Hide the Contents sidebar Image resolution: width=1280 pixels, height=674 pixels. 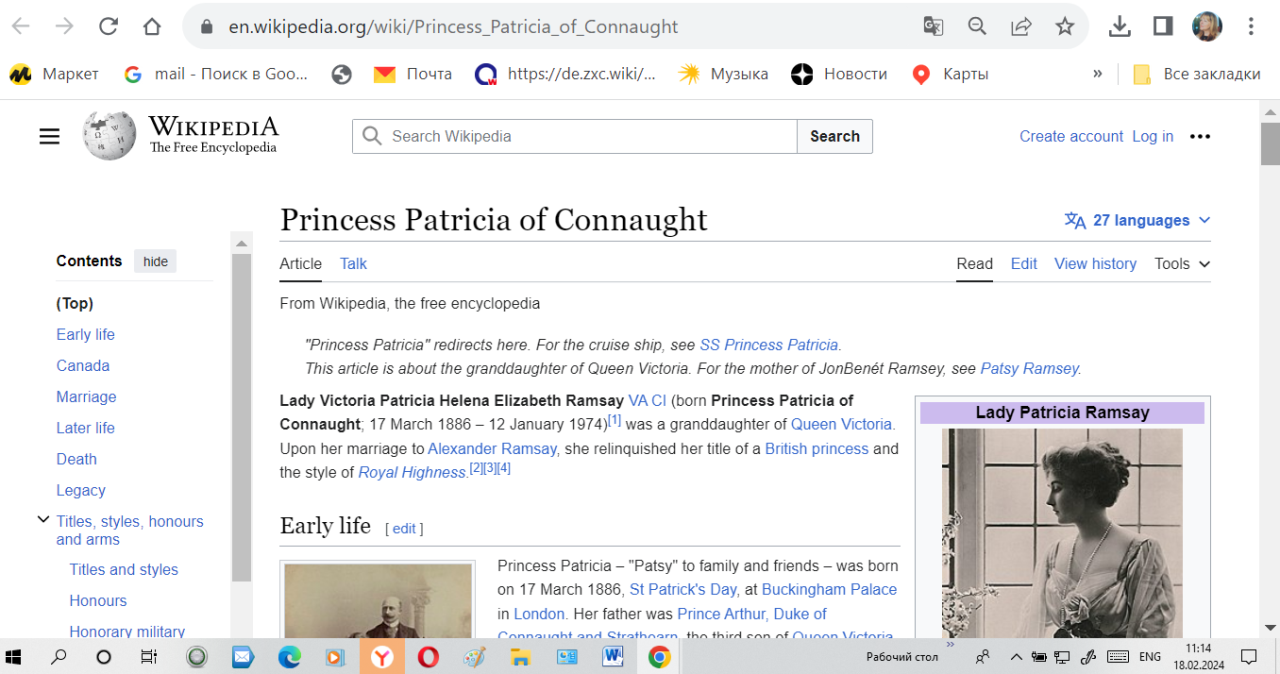tap(155, 261)
